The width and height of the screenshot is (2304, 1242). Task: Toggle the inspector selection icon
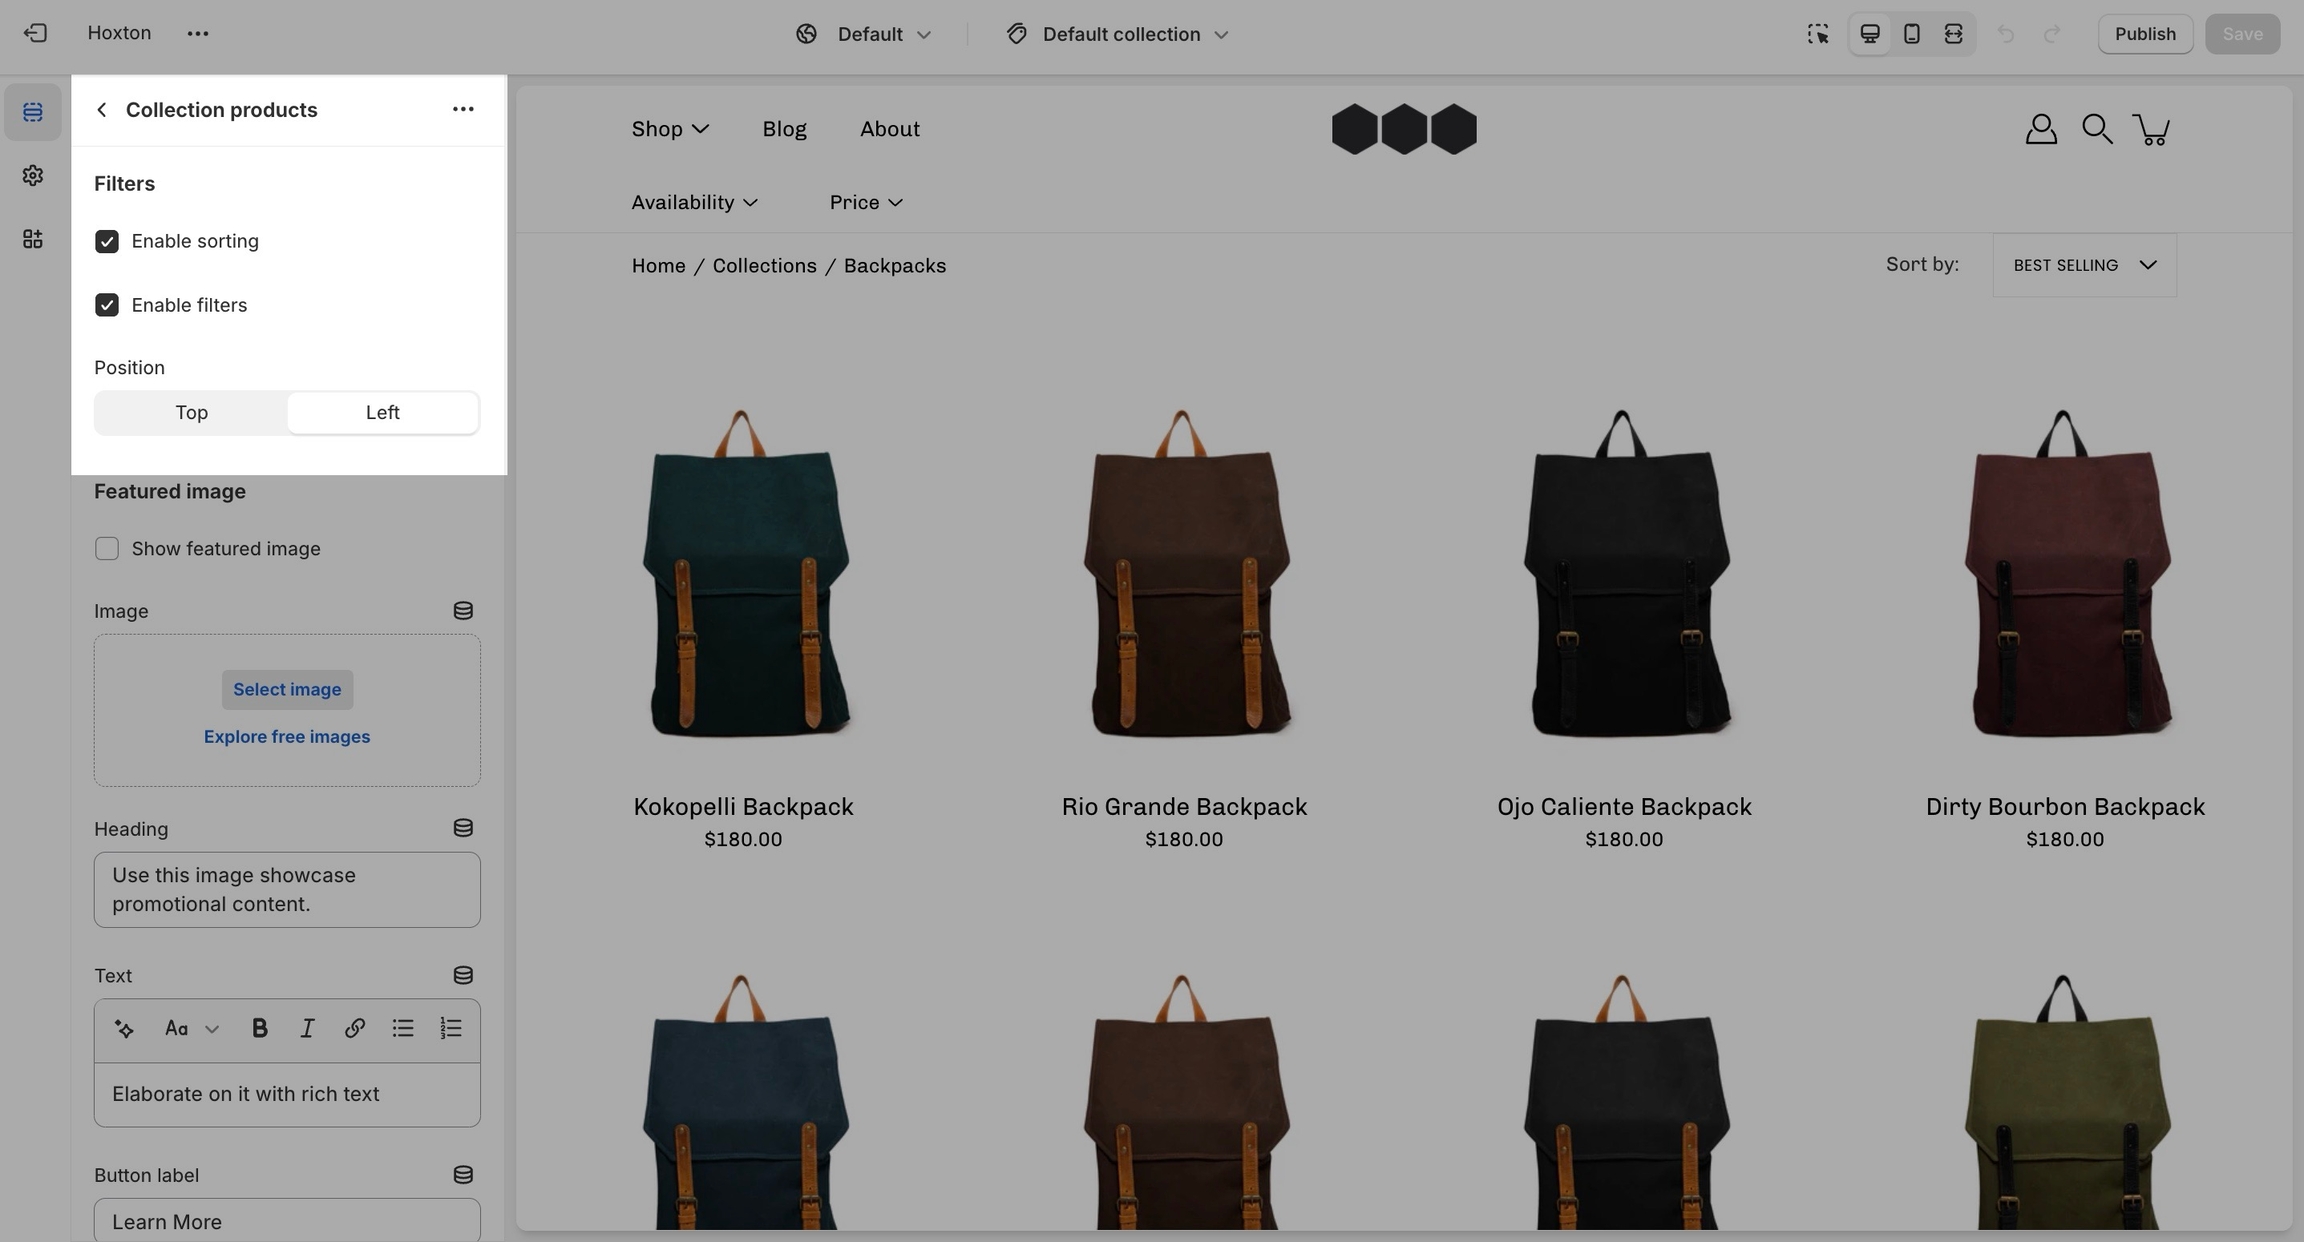1818,34
